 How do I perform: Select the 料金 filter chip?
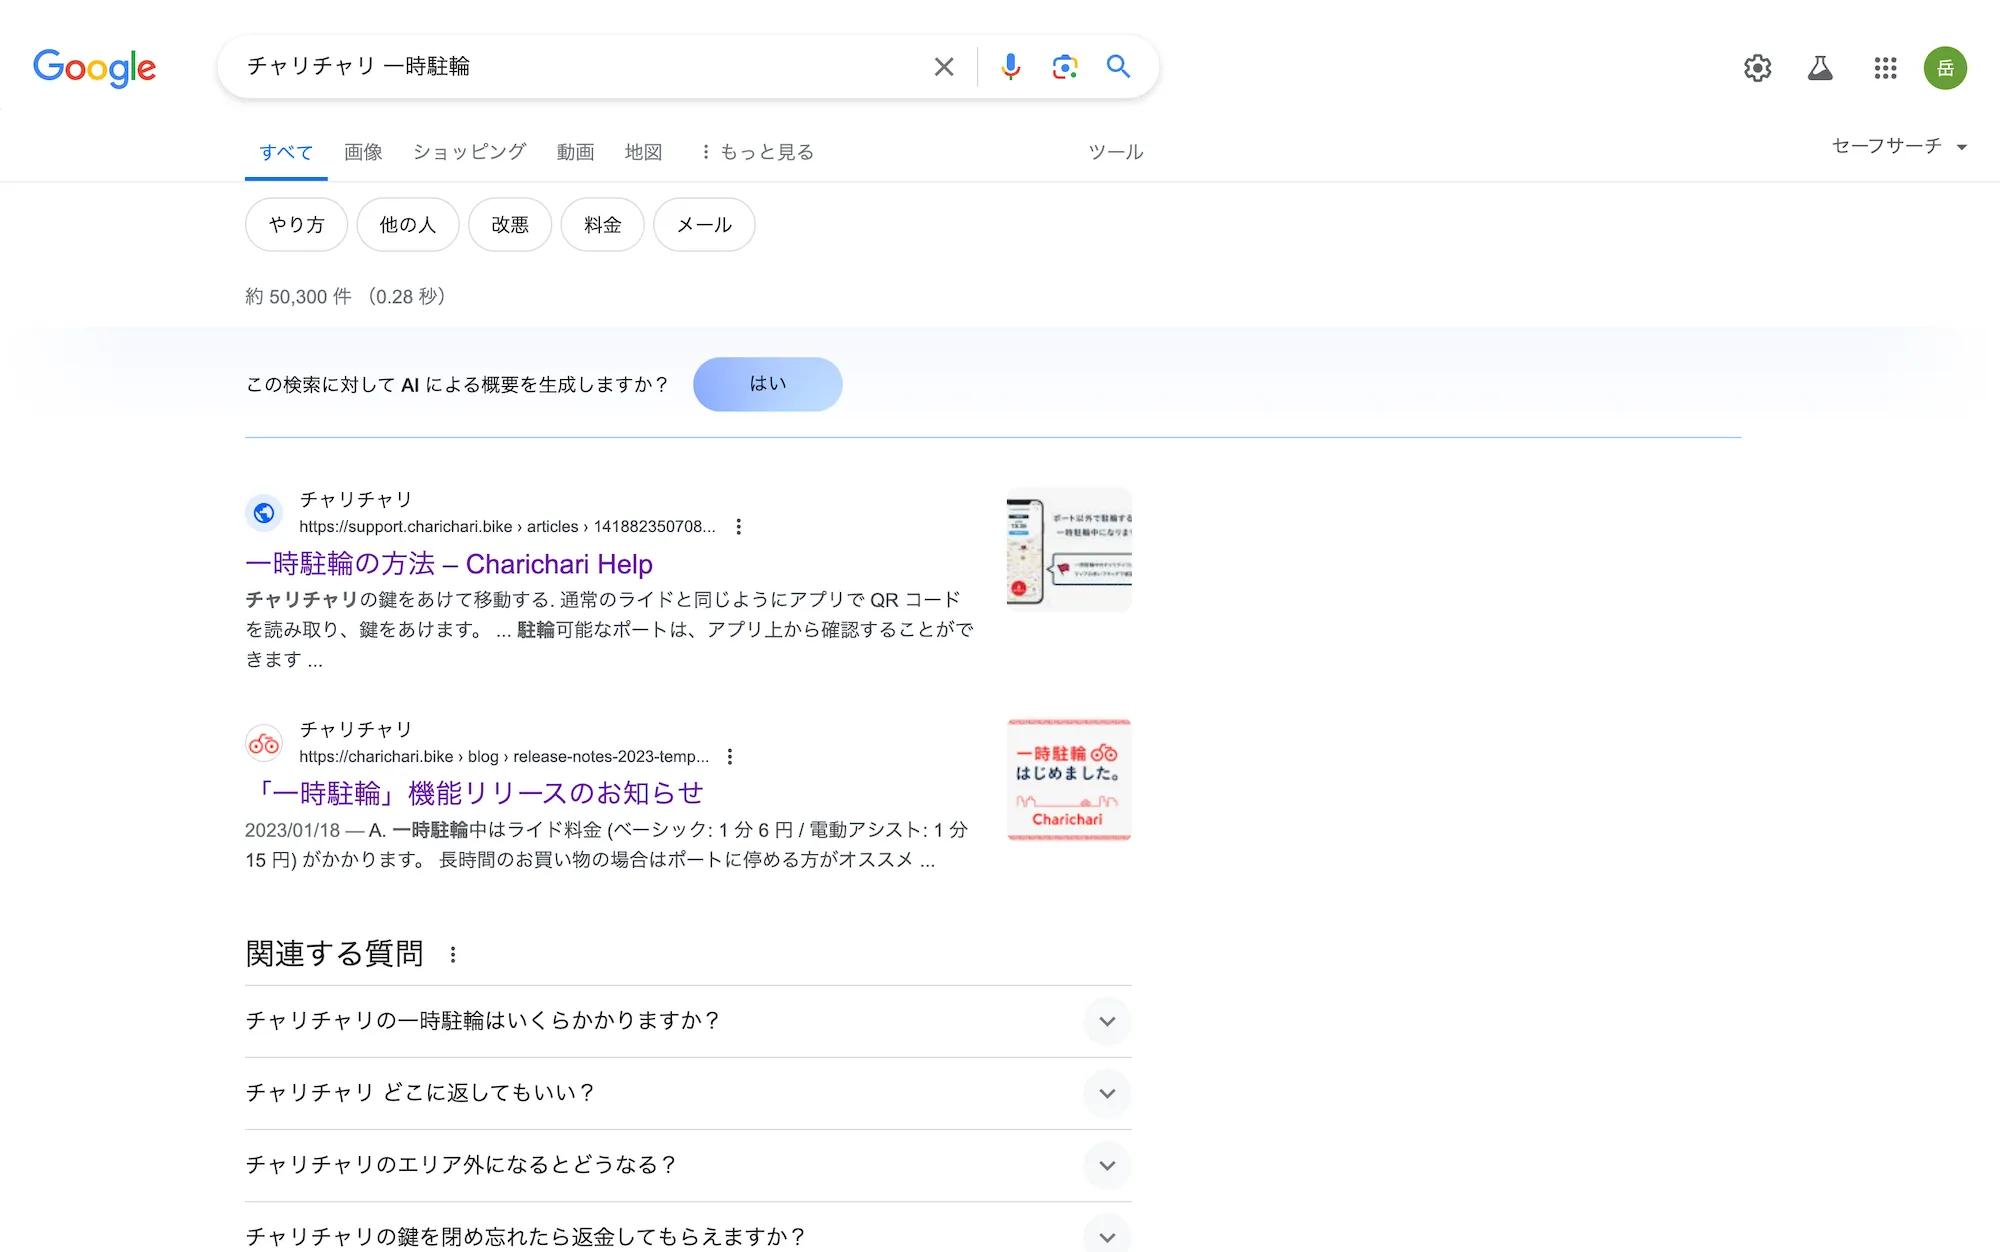click(x=602, y=225)
